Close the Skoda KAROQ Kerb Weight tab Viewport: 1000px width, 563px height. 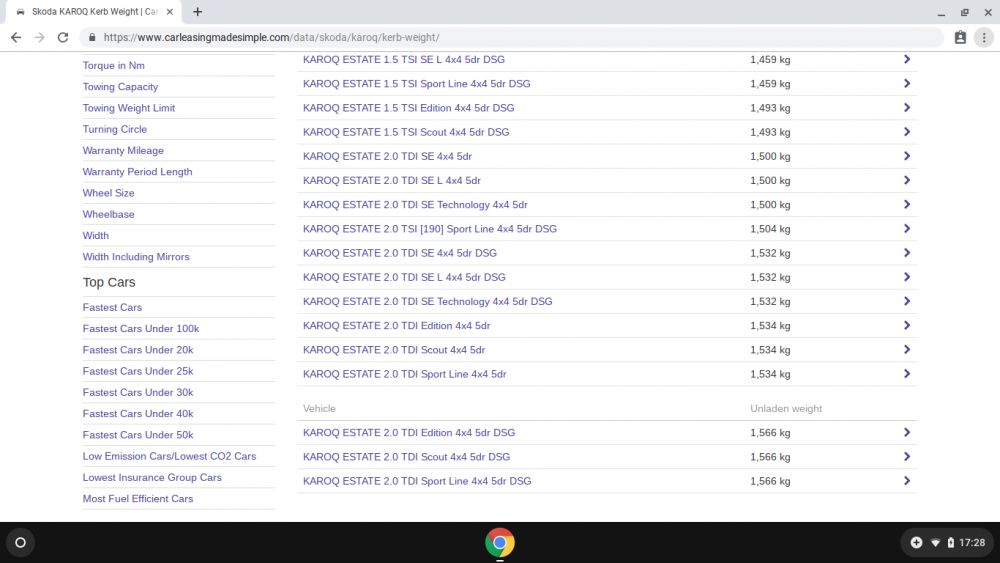[170, 11]
